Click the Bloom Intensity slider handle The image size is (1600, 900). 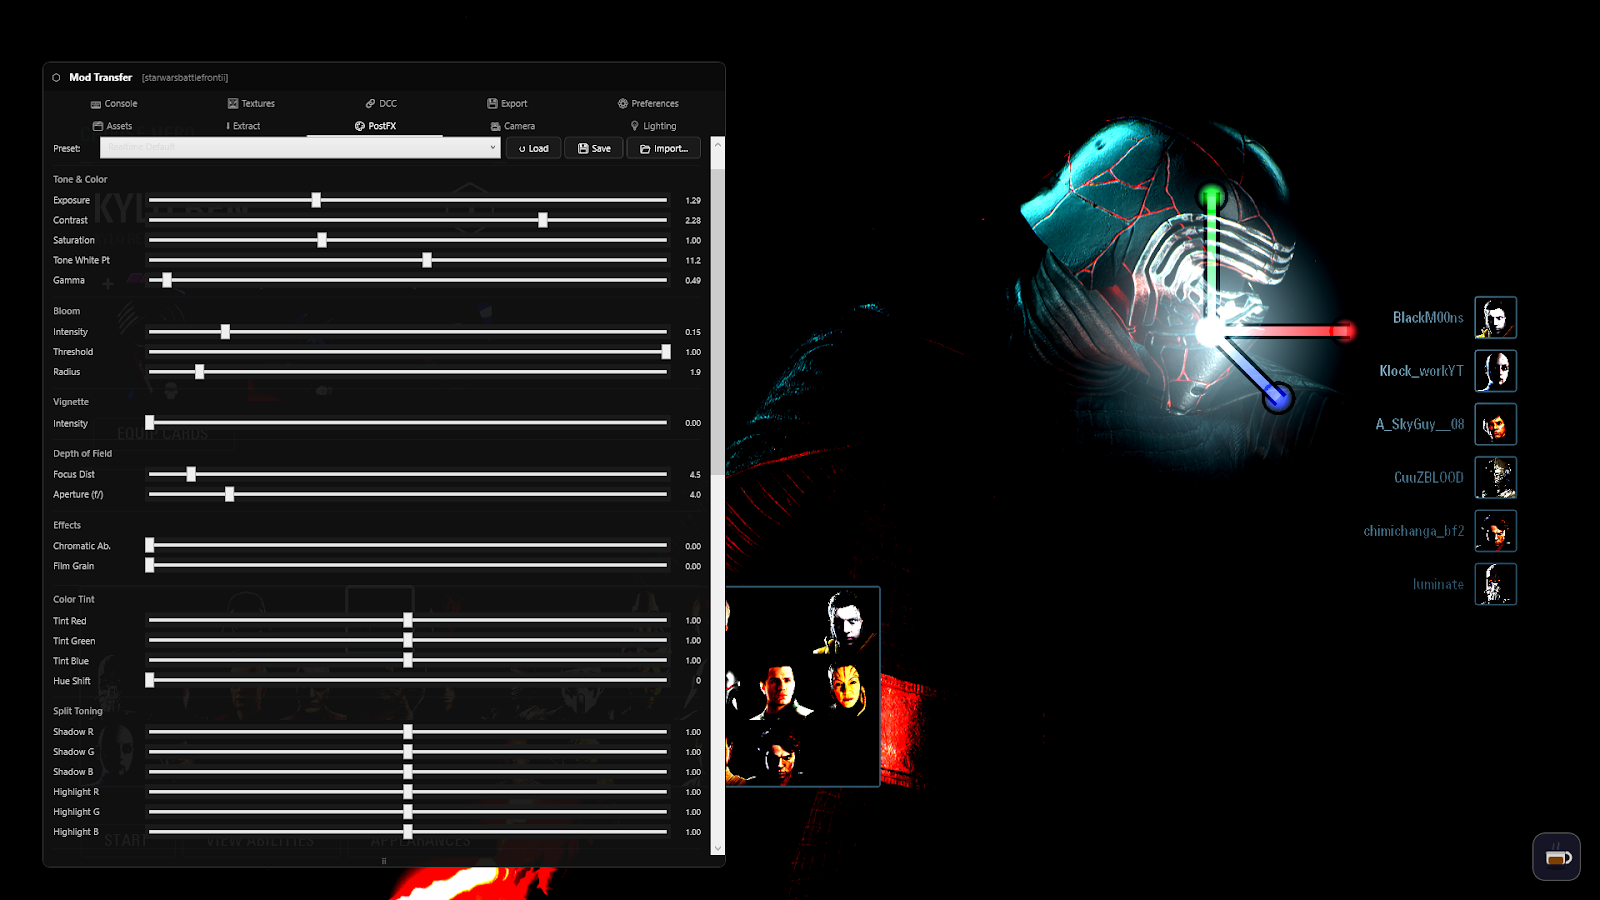point(225,331)
